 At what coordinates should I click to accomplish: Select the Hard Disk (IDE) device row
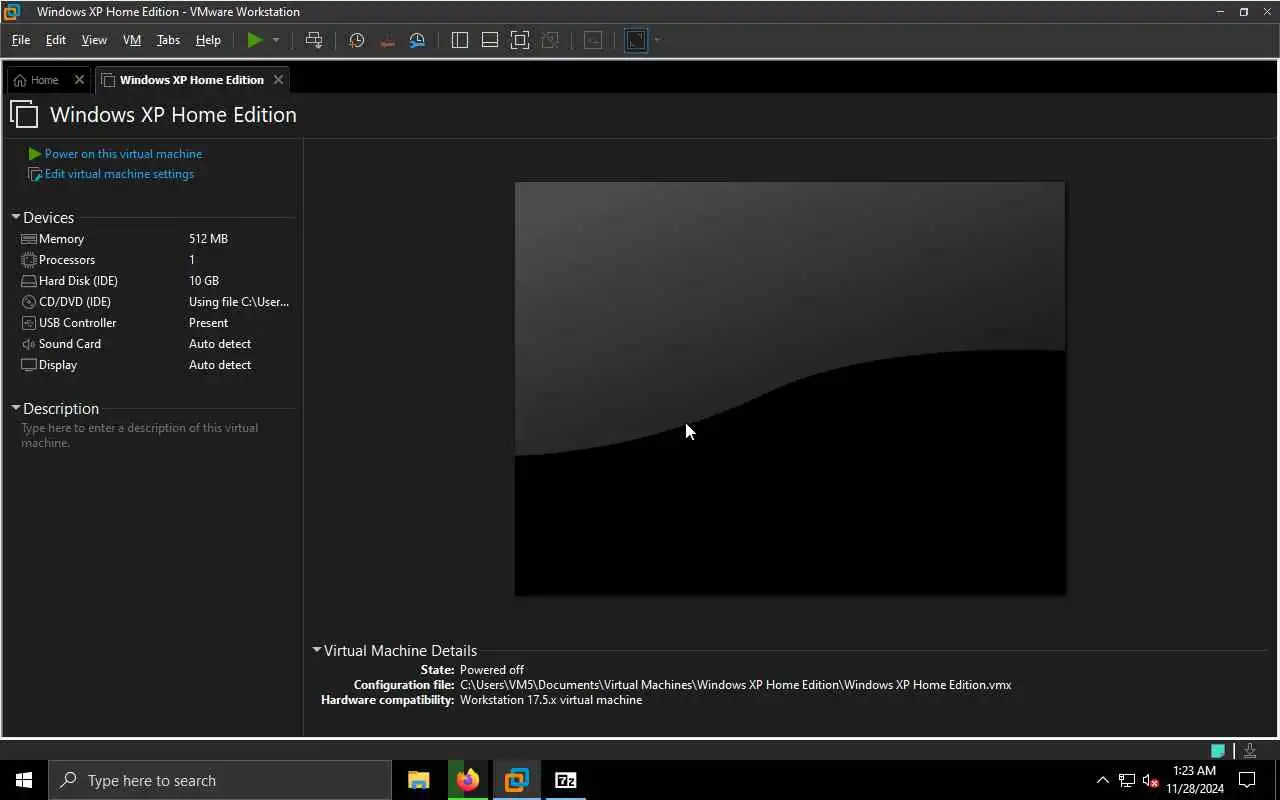155,281
